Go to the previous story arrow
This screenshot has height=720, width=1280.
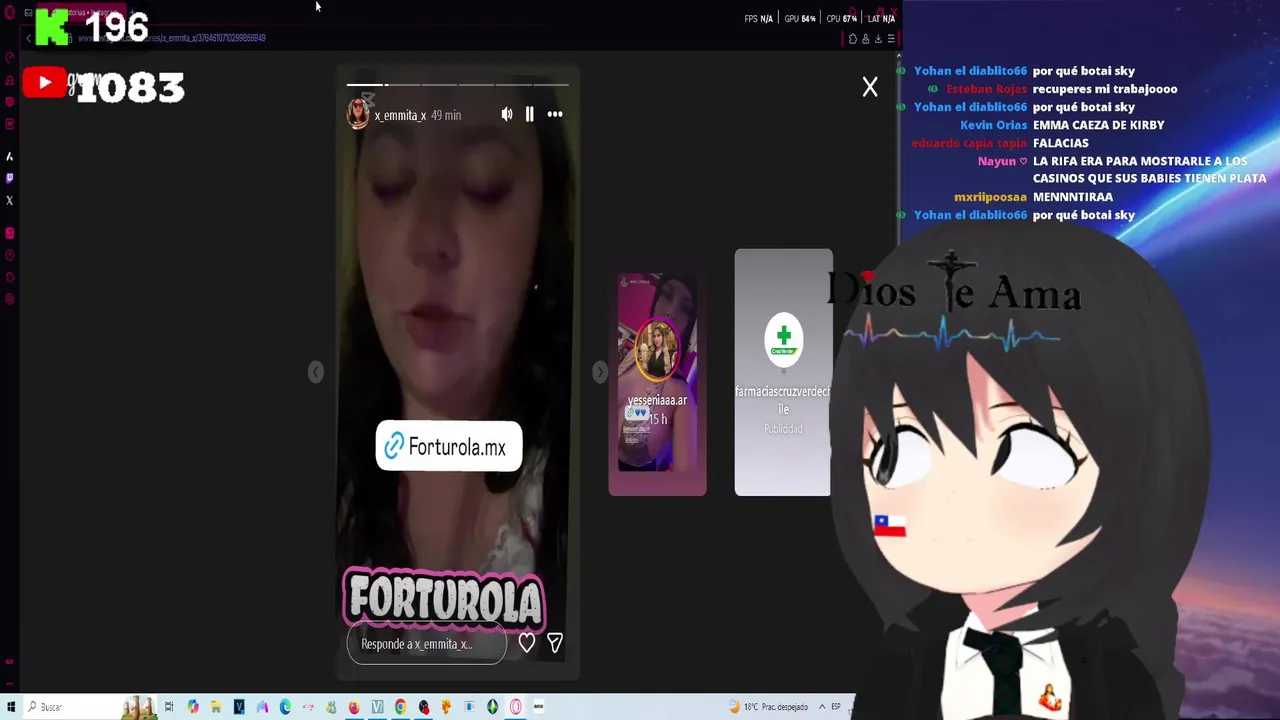(x=316, y=372)
